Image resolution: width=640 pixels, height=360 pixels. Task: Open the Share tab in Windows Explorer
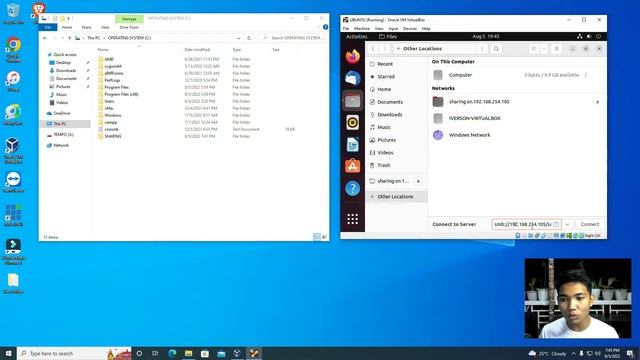(86, 27)
